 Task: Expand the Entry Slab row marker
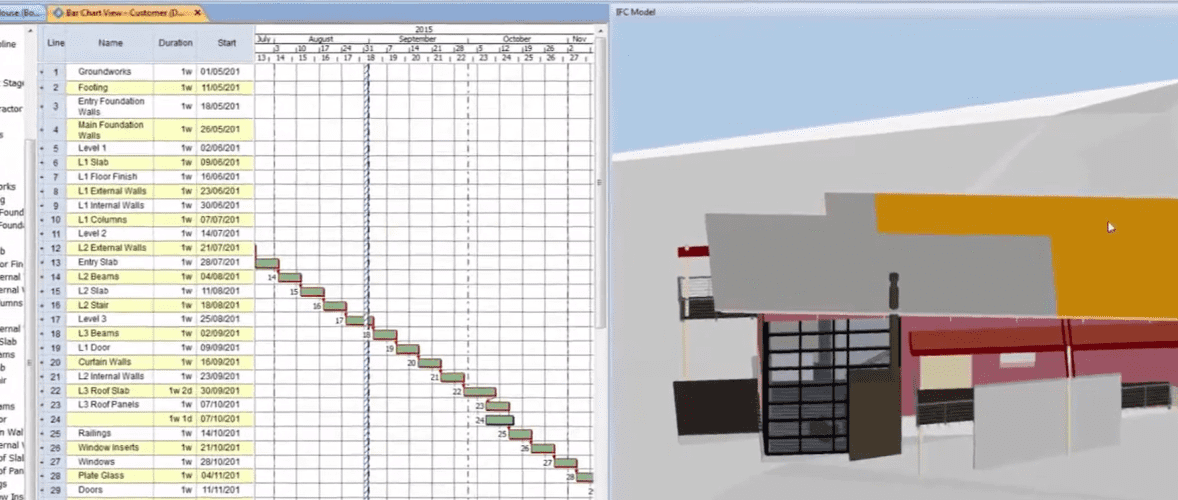pyautogui.click(x=42, y=262)
